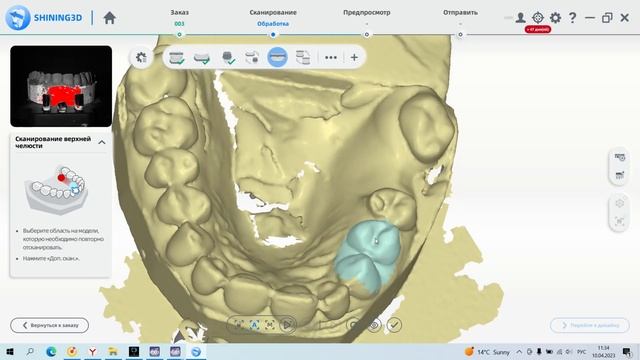Click the blue highlighted tooth on model
Screen dimensions: 640x360
click(x=367, y=256)
